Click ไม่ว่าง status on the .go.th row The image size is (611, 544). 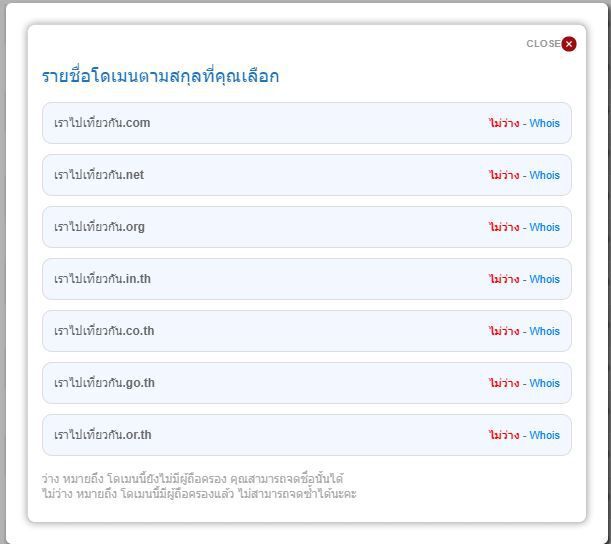504,383
